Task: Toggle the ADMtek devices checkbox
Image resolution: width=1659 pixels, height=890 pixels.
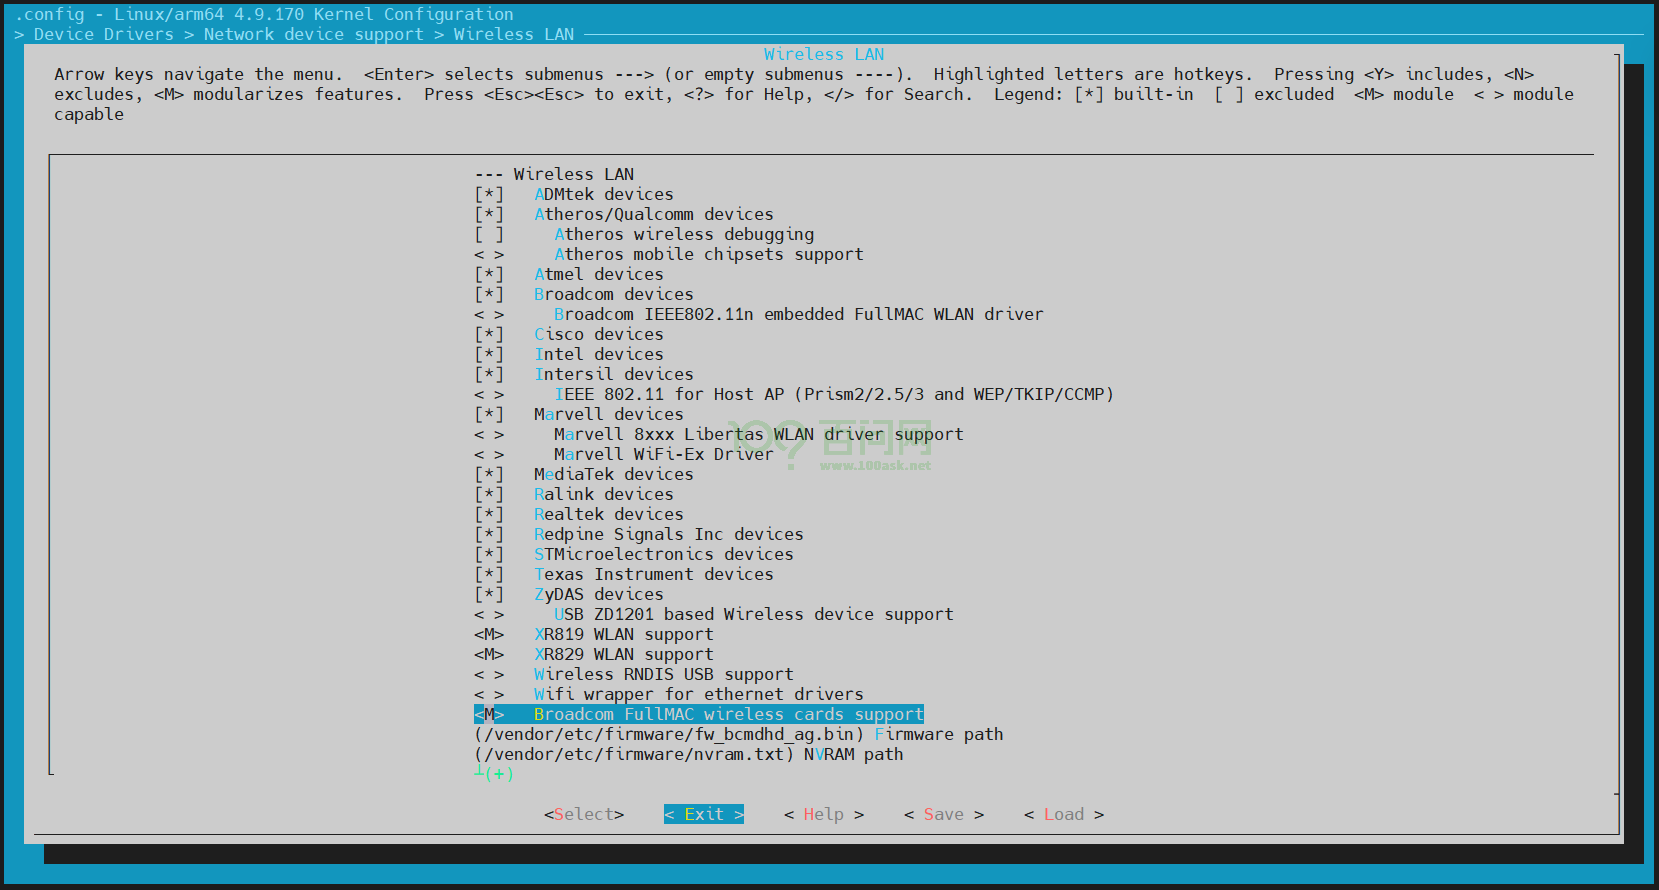Action: 489,194
